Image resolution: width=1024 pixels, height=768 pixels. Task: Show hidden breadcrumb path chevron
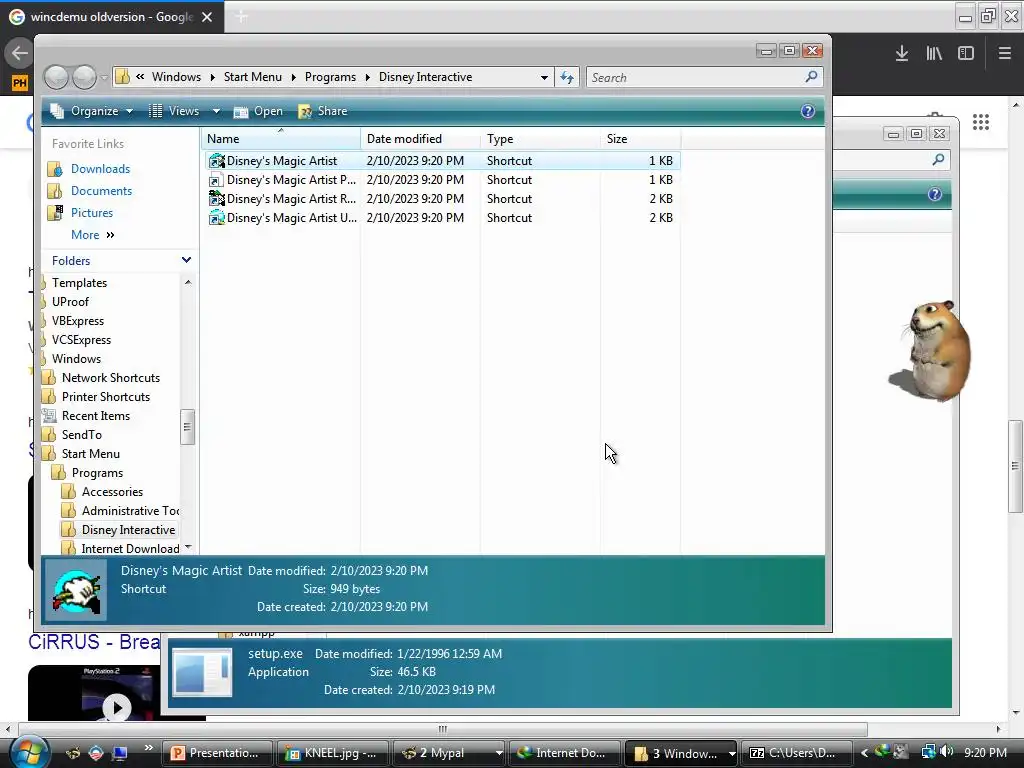click(x=140, y=77)
